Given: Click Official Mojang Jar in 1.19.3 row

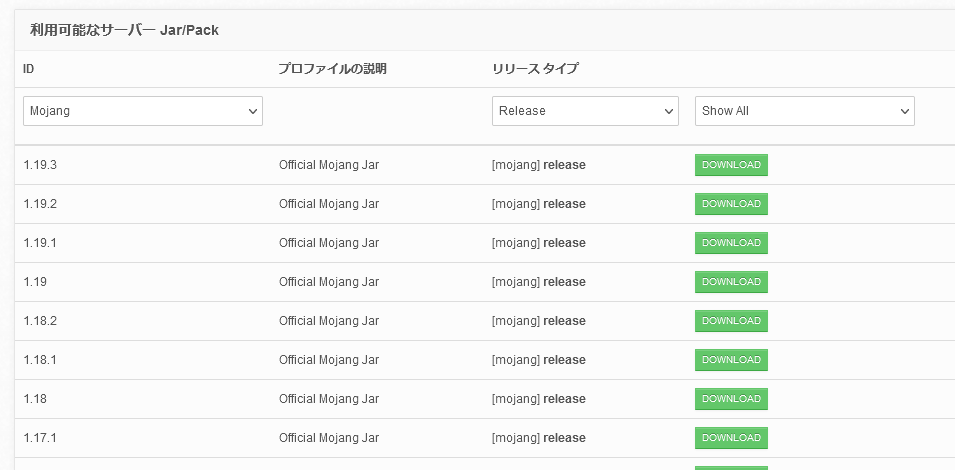Looking at the screenshot, I should point(329,165).
